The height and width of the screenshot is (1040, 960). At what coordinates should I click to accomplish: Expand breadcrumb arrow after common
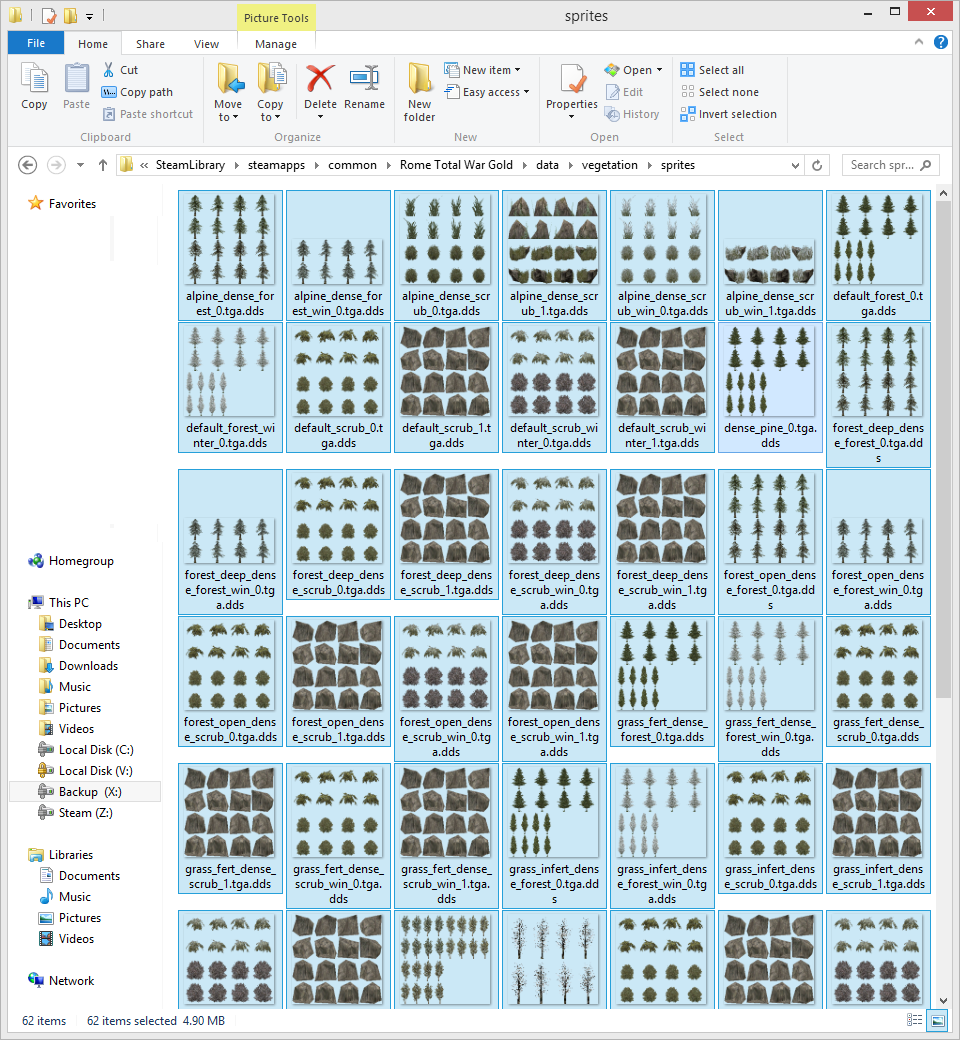388,165
